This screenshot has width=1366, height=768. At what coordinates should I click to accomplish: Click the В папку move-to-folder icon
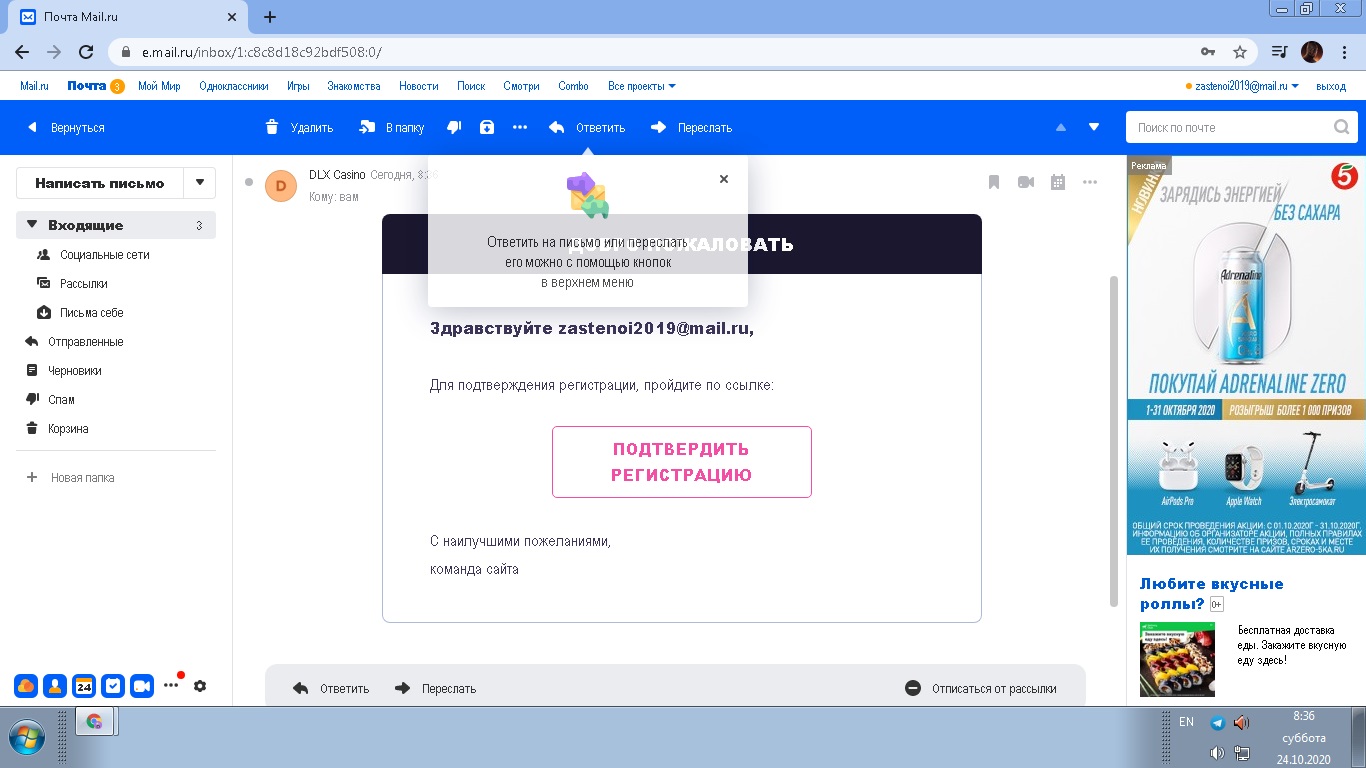pyautogui.click(x=367, y=127)
